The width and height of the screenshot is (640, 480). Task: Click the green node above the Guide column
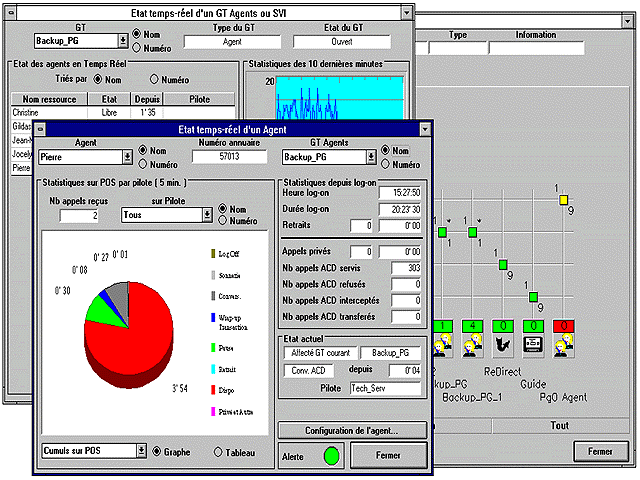(x=533, y=296)
